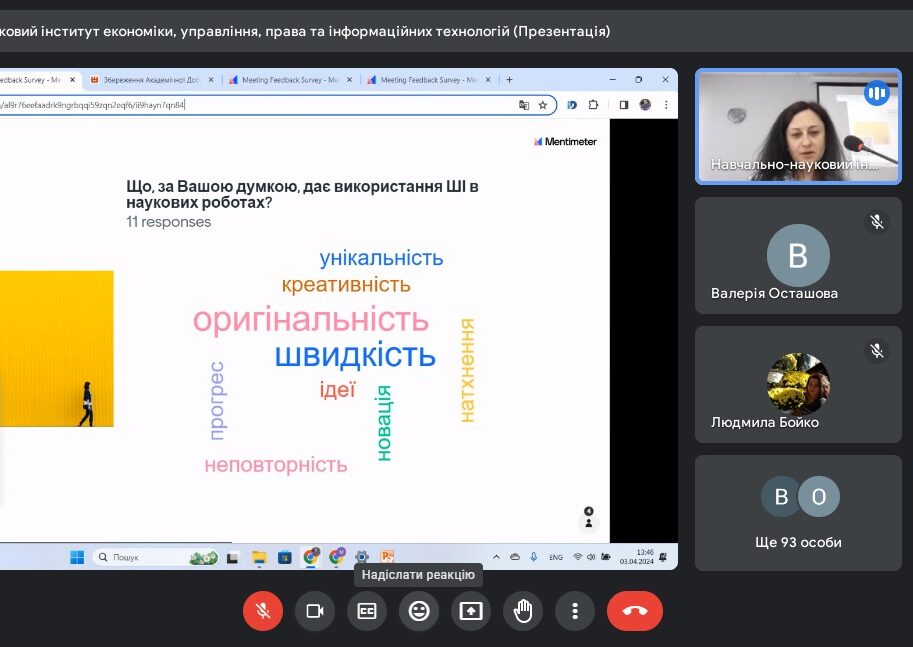Switch to the Збереження Академічної tab
This screenshot has height=647, width=913.
[150, 80]
